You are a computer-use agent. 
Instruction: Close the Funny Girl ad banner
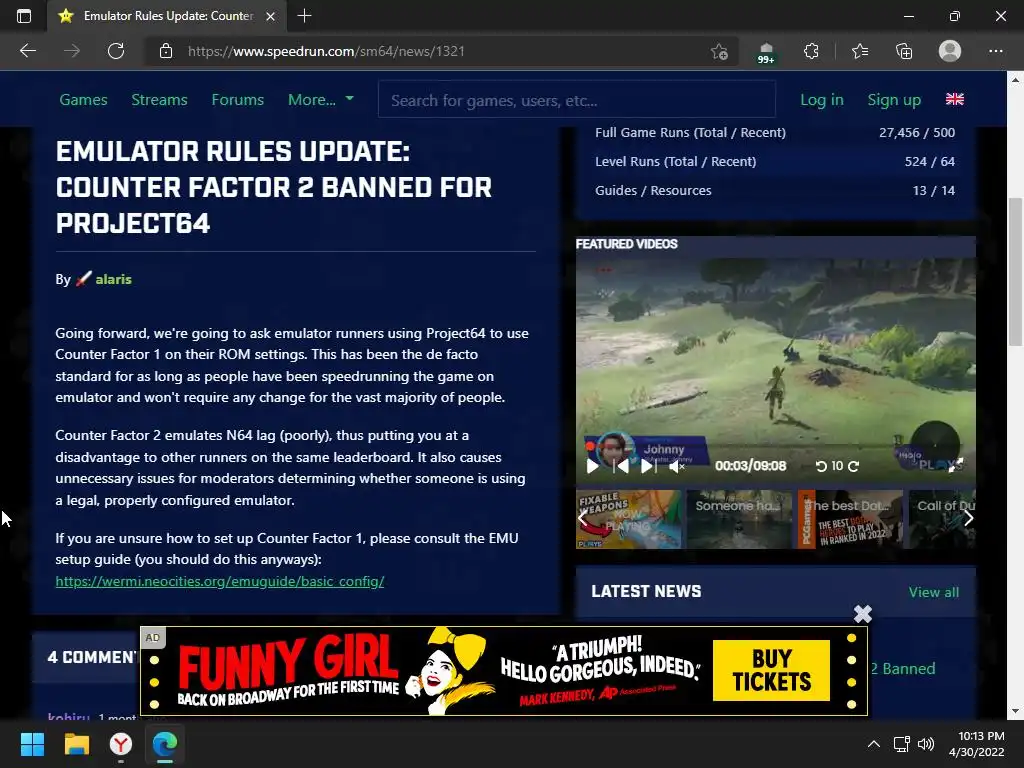point(863,614)
